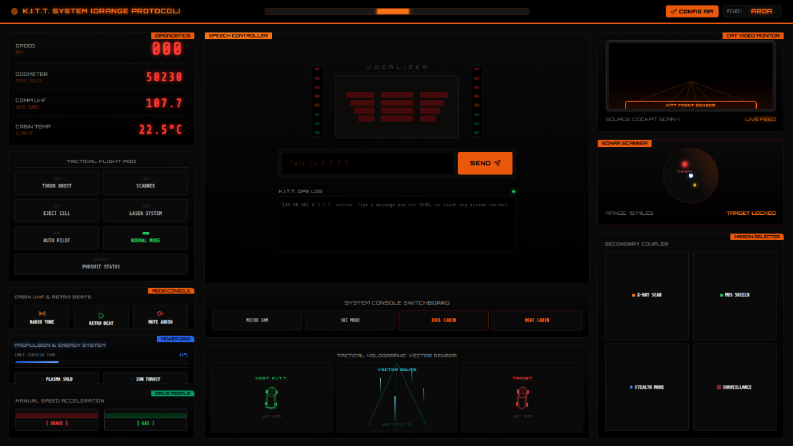
Task: Click the Mute Audio speaker icon
Action: 160,314
